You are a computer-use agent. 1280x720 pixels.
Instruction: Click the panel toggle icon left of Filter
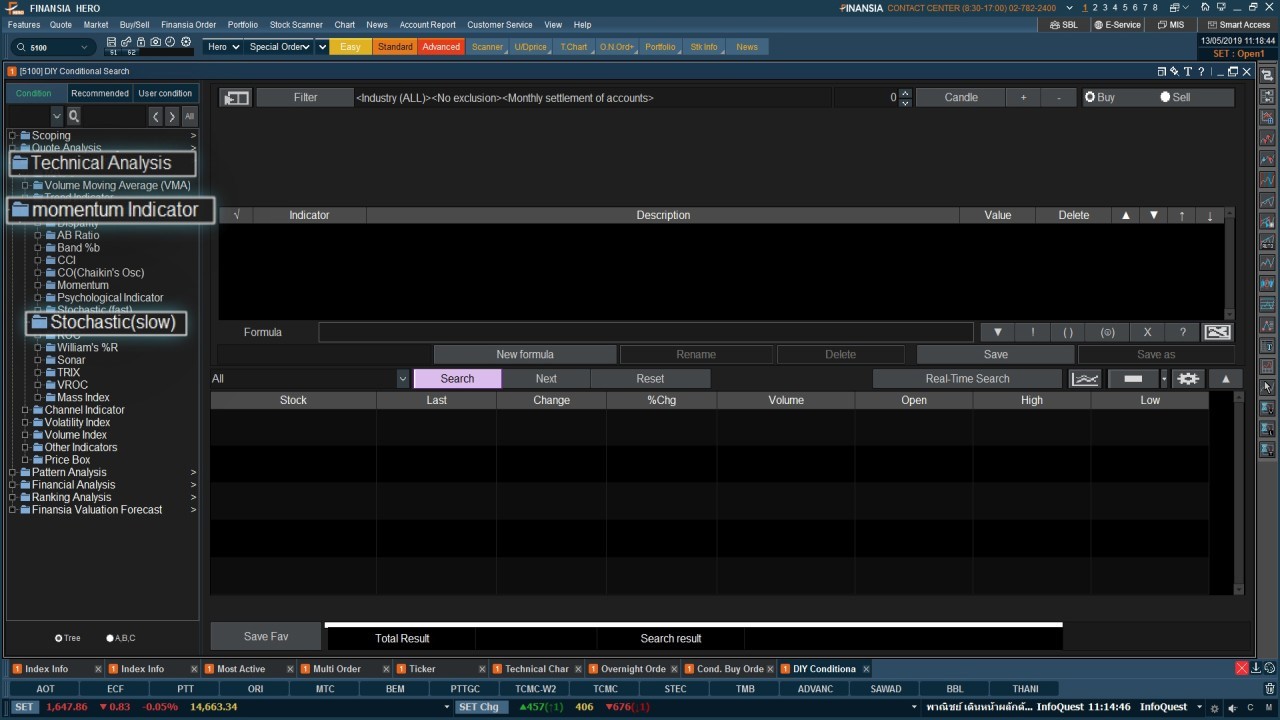pyautogui.click(x=236, y=98)
